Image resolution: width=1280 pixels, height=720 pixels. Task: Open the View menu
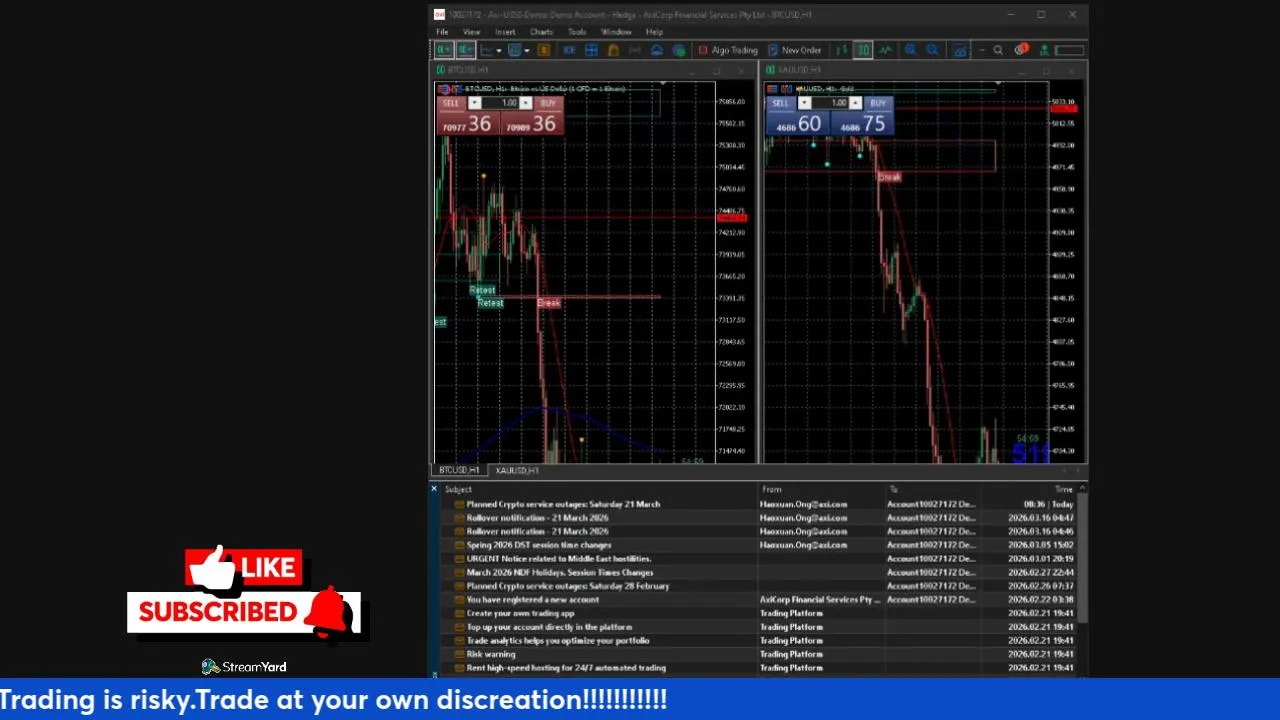tap(471, 32)
